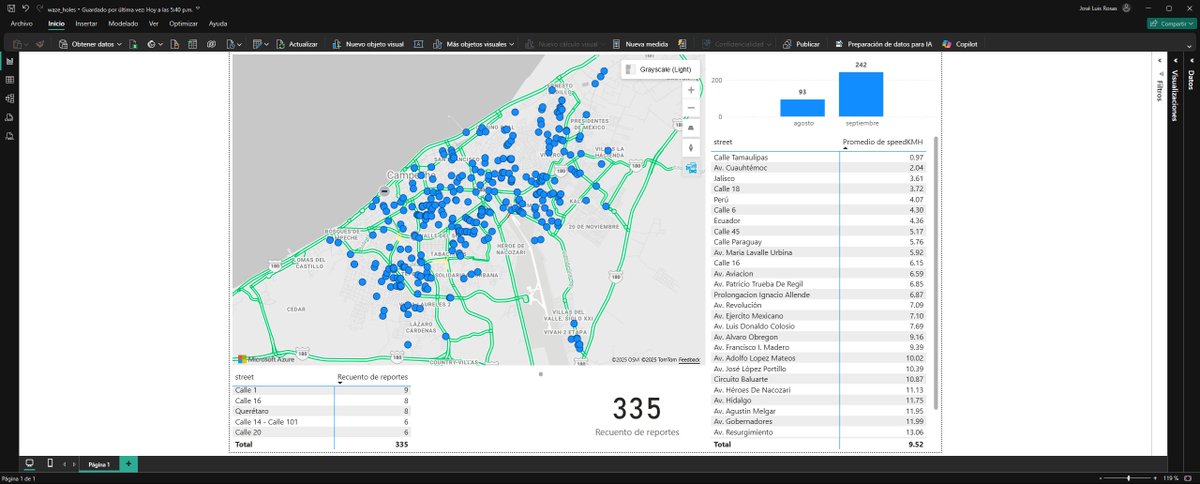Image resolution: width=1200 pixels, height=484 pixels.
Task: Click the Text box icon in ribbon
Action: 419,44
